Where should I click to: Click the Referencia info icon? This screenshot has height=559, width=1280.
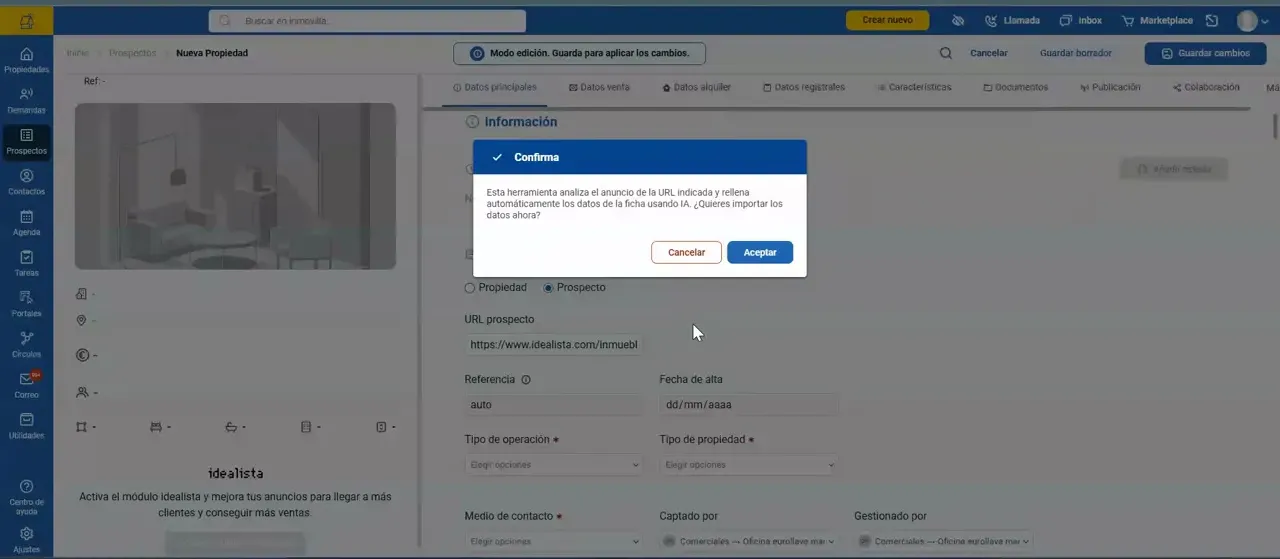[x=526, y=380]
